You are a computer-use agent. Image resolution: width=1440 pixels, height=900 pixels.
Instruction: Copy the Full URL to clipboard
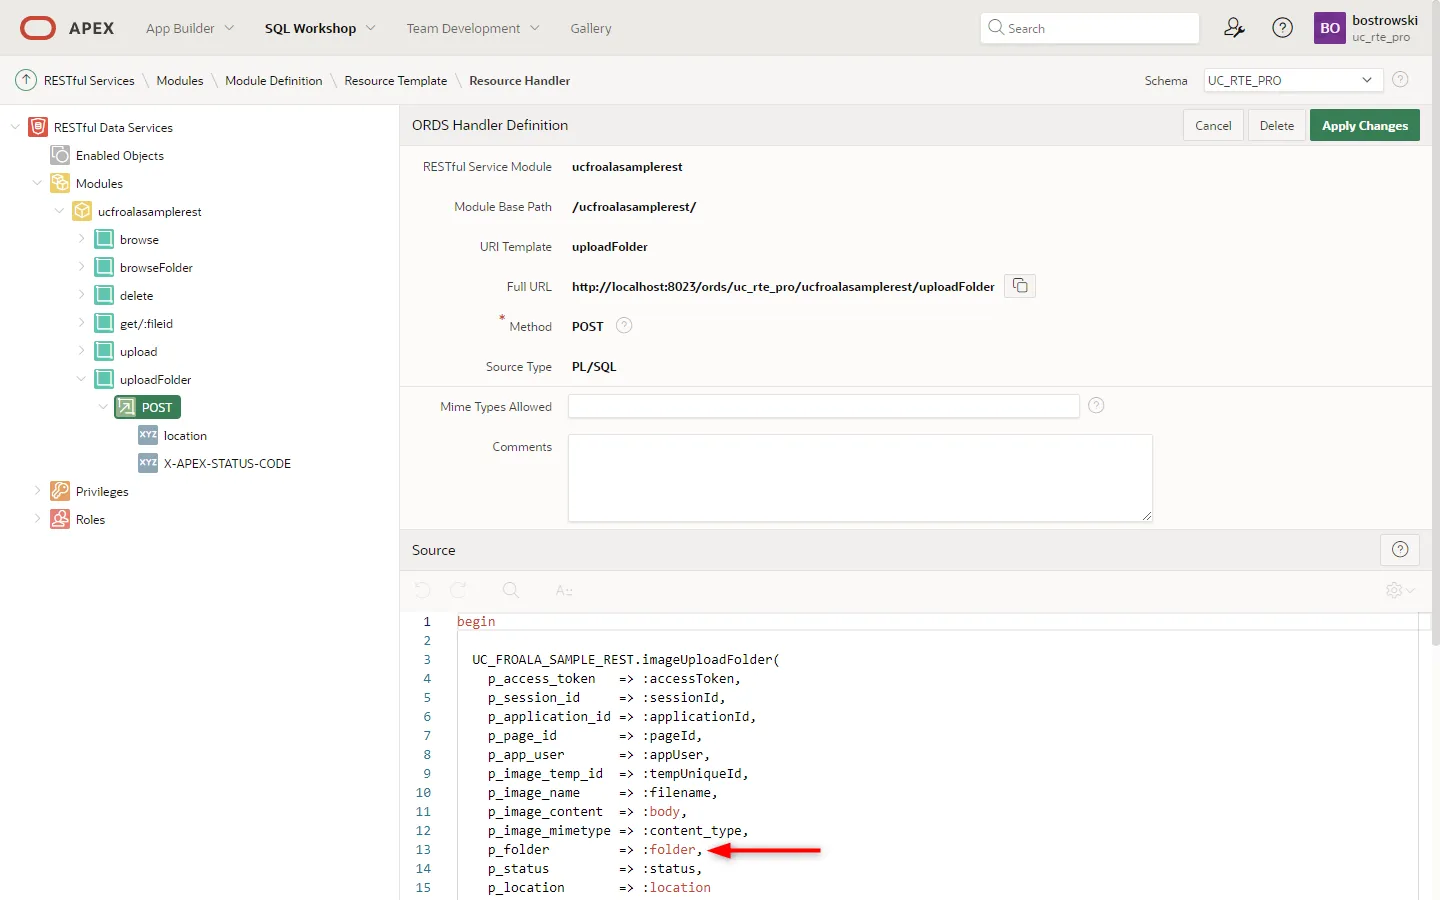point(1020,286)
